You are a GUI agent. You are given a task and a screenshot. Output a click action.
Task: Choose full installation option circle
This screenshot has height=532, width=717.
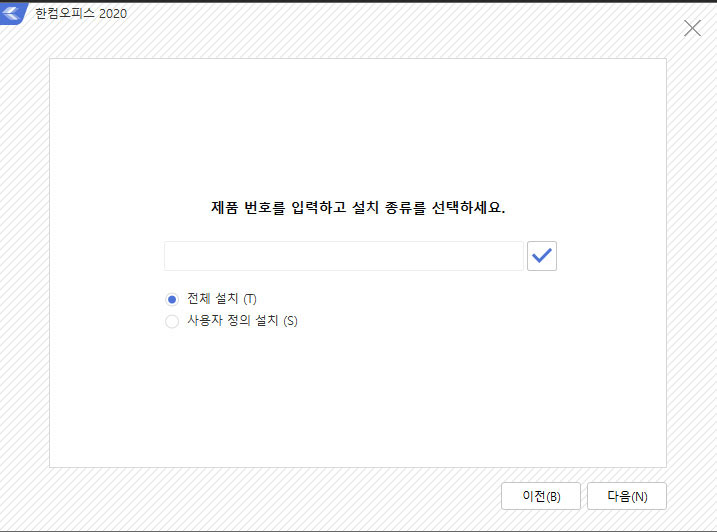[172, 299]
